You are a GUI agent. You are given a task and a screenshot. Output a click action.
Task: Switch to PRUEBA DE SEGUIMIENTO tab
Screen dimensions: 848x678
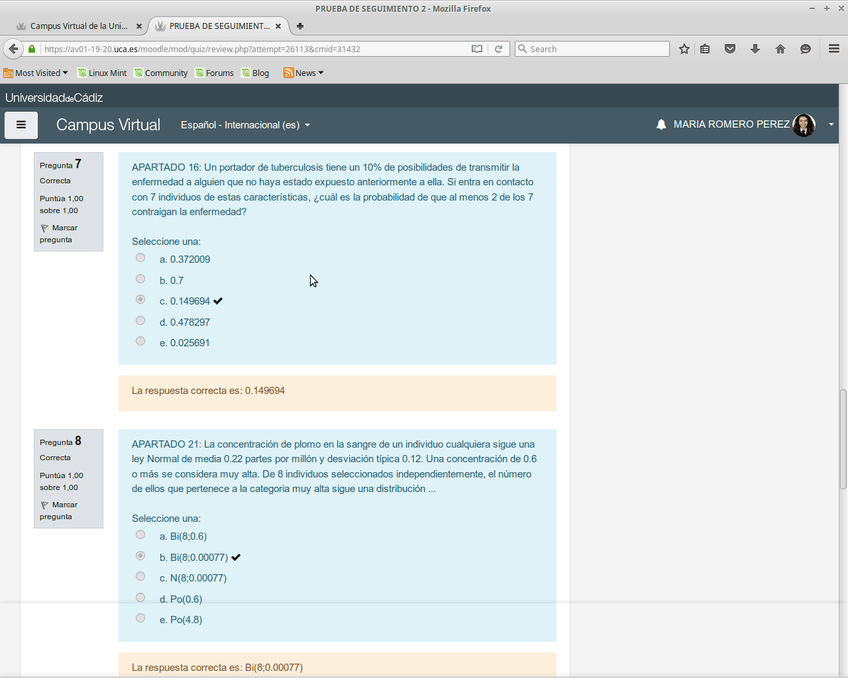point(219,26)
